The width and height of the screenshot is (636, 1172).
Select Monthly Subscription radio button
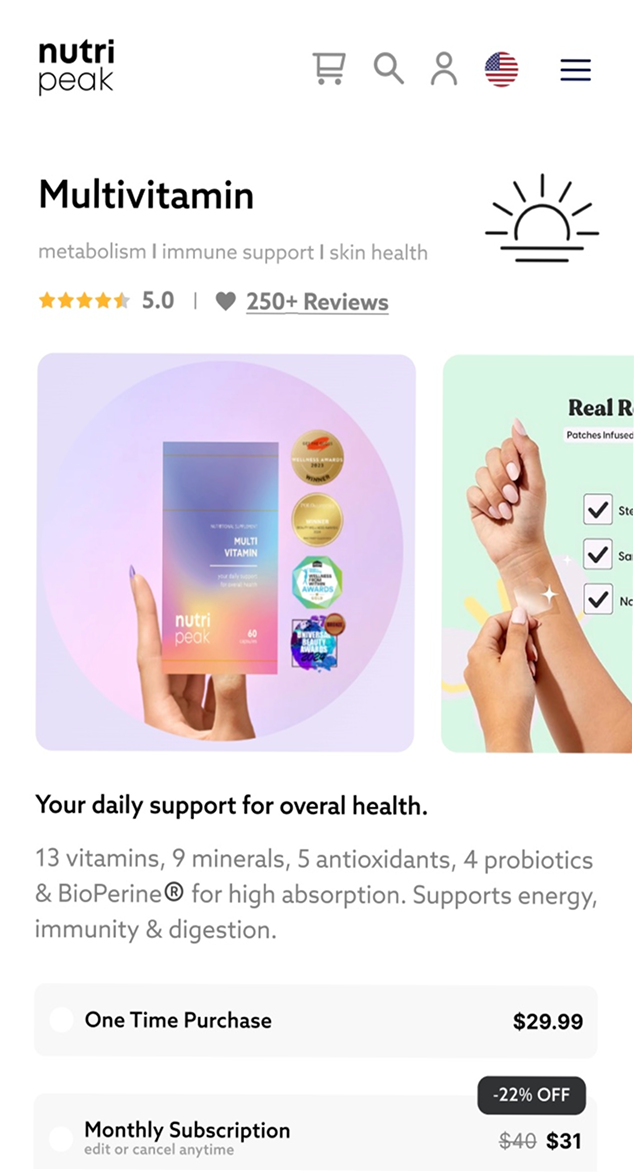tap(61, 1139)
